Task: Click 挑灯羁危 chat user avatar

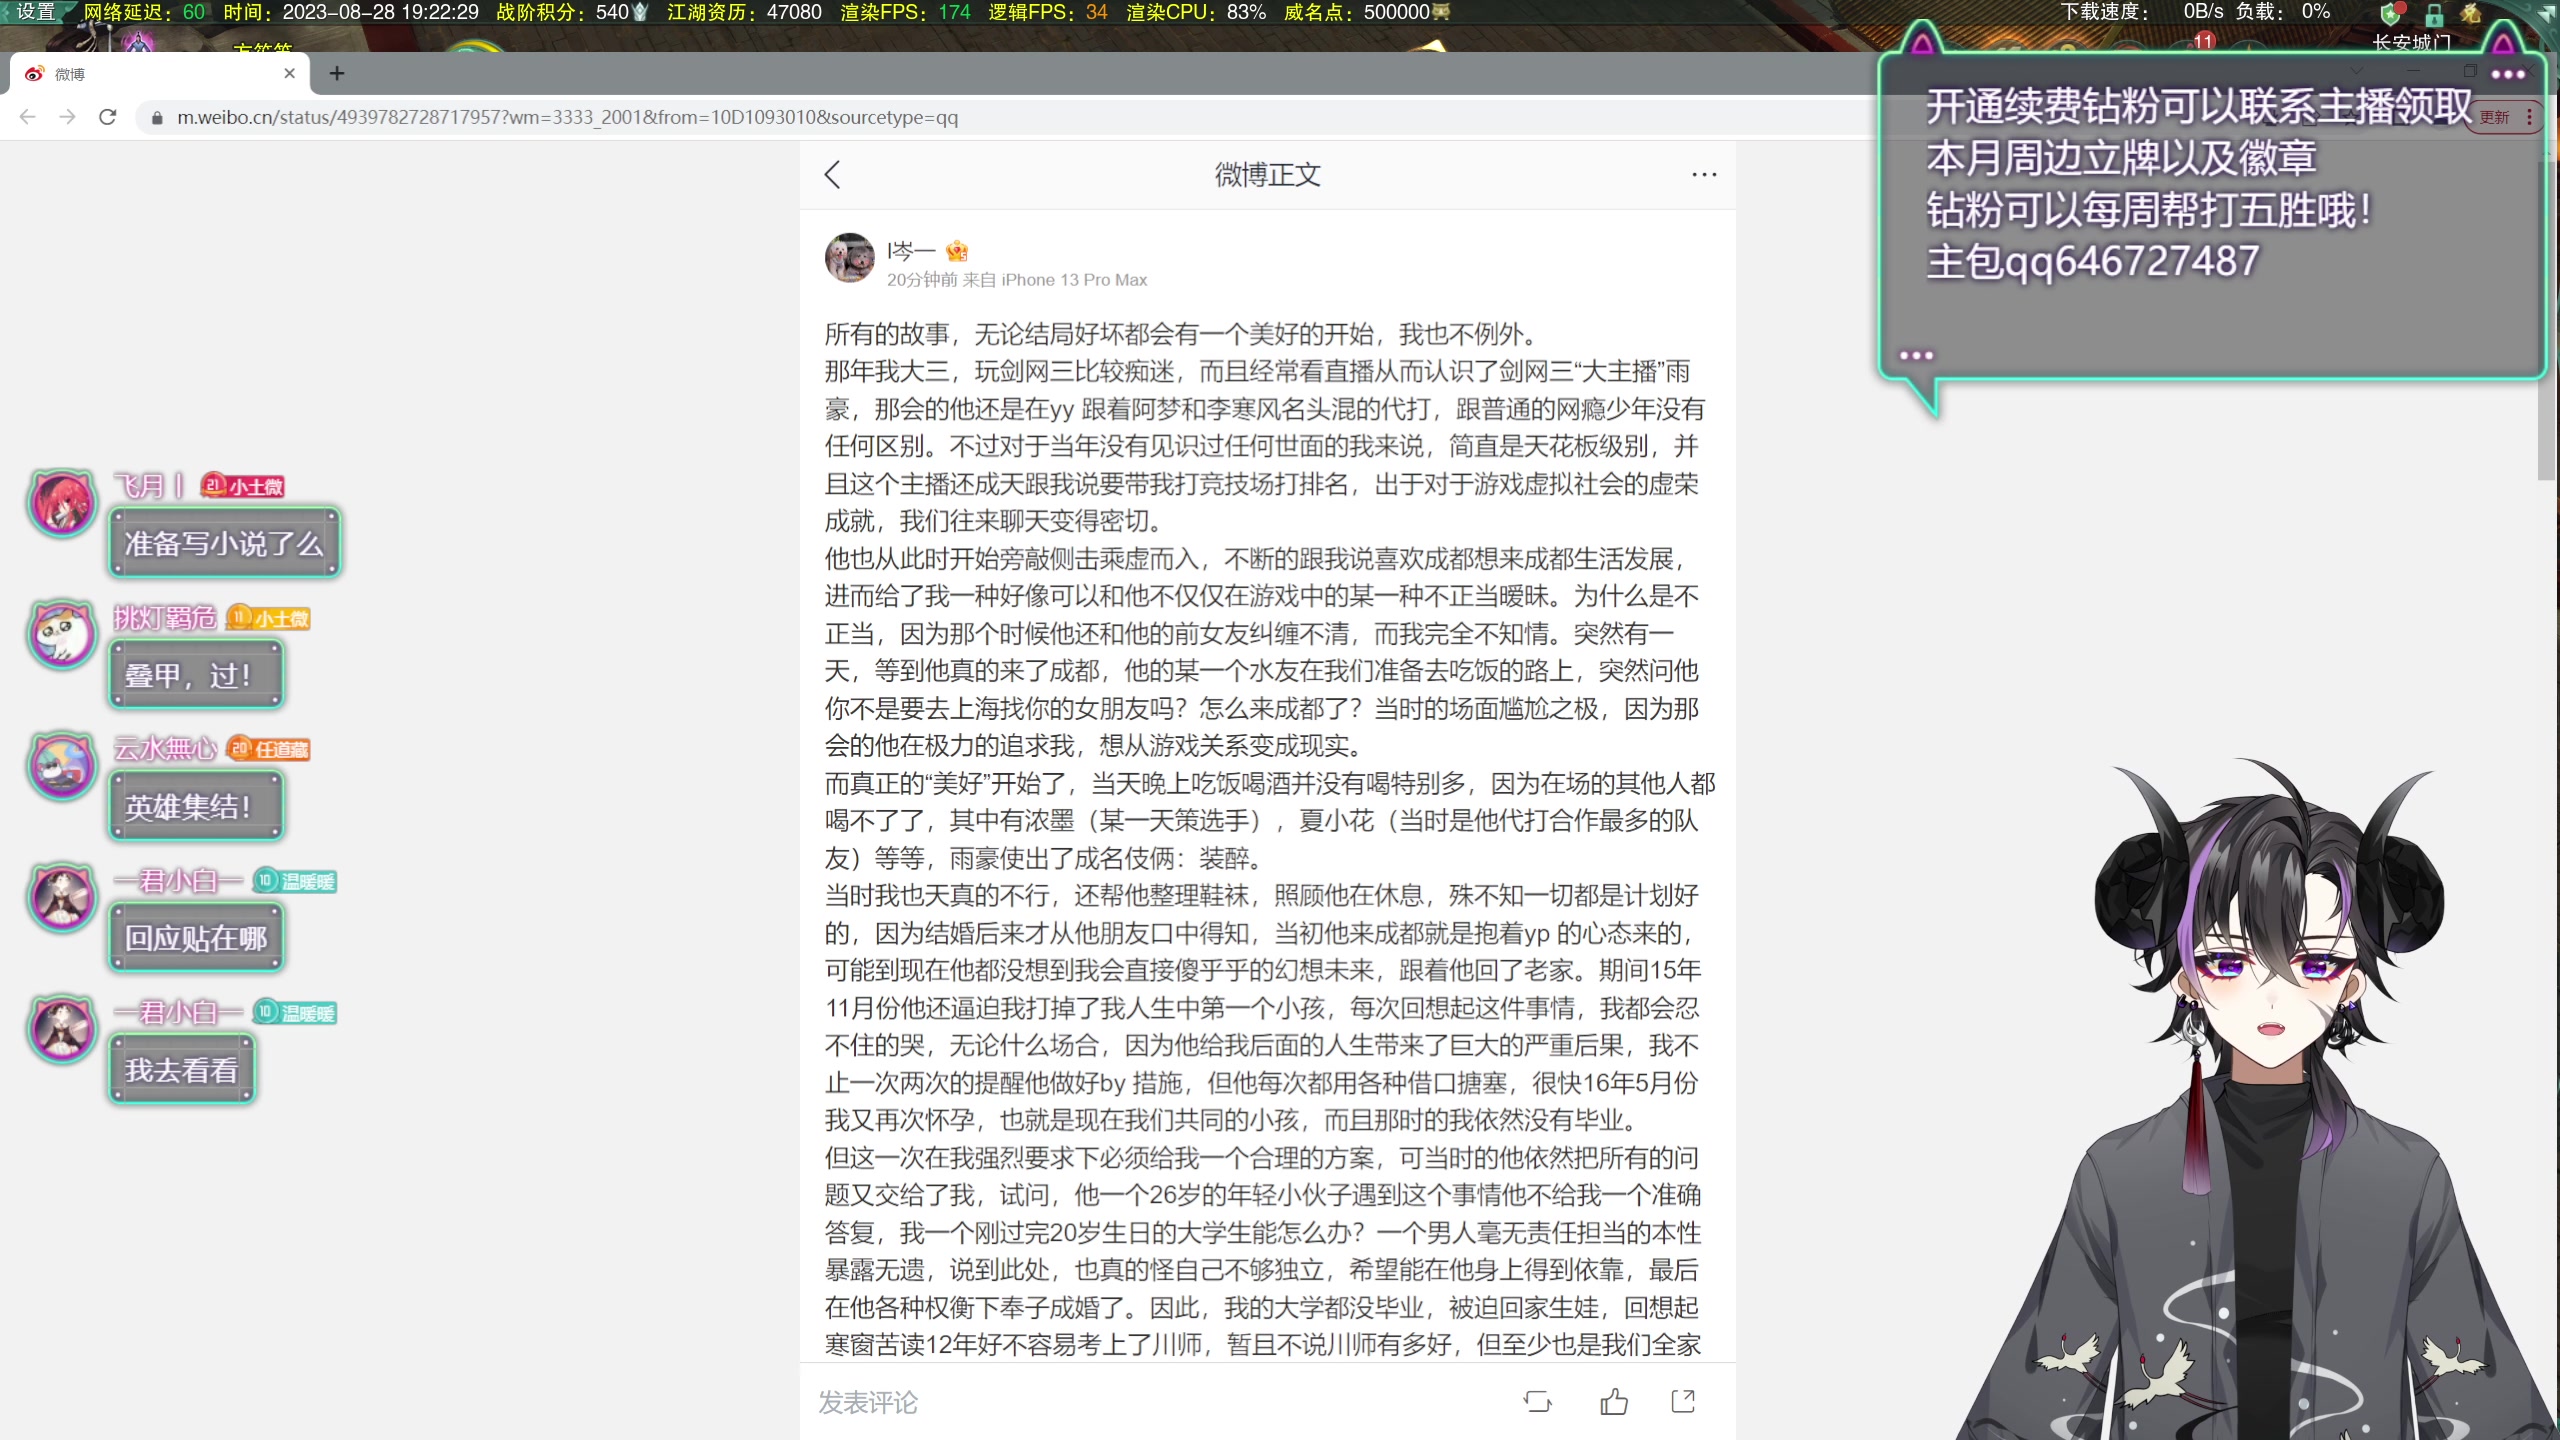Action: (62, 634)
